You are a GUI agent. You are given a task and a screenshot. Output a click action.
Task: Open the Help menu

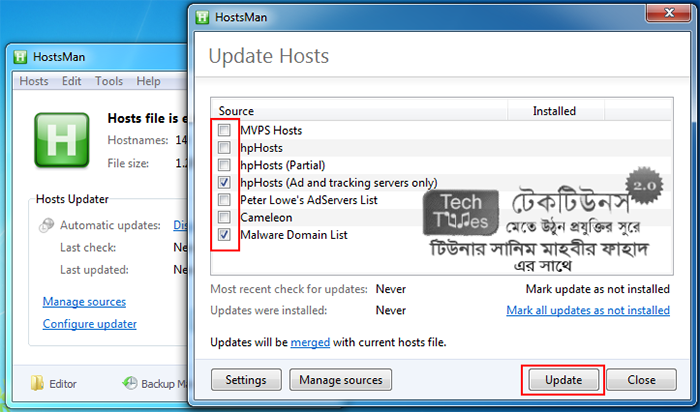click(x=148, y=81)
